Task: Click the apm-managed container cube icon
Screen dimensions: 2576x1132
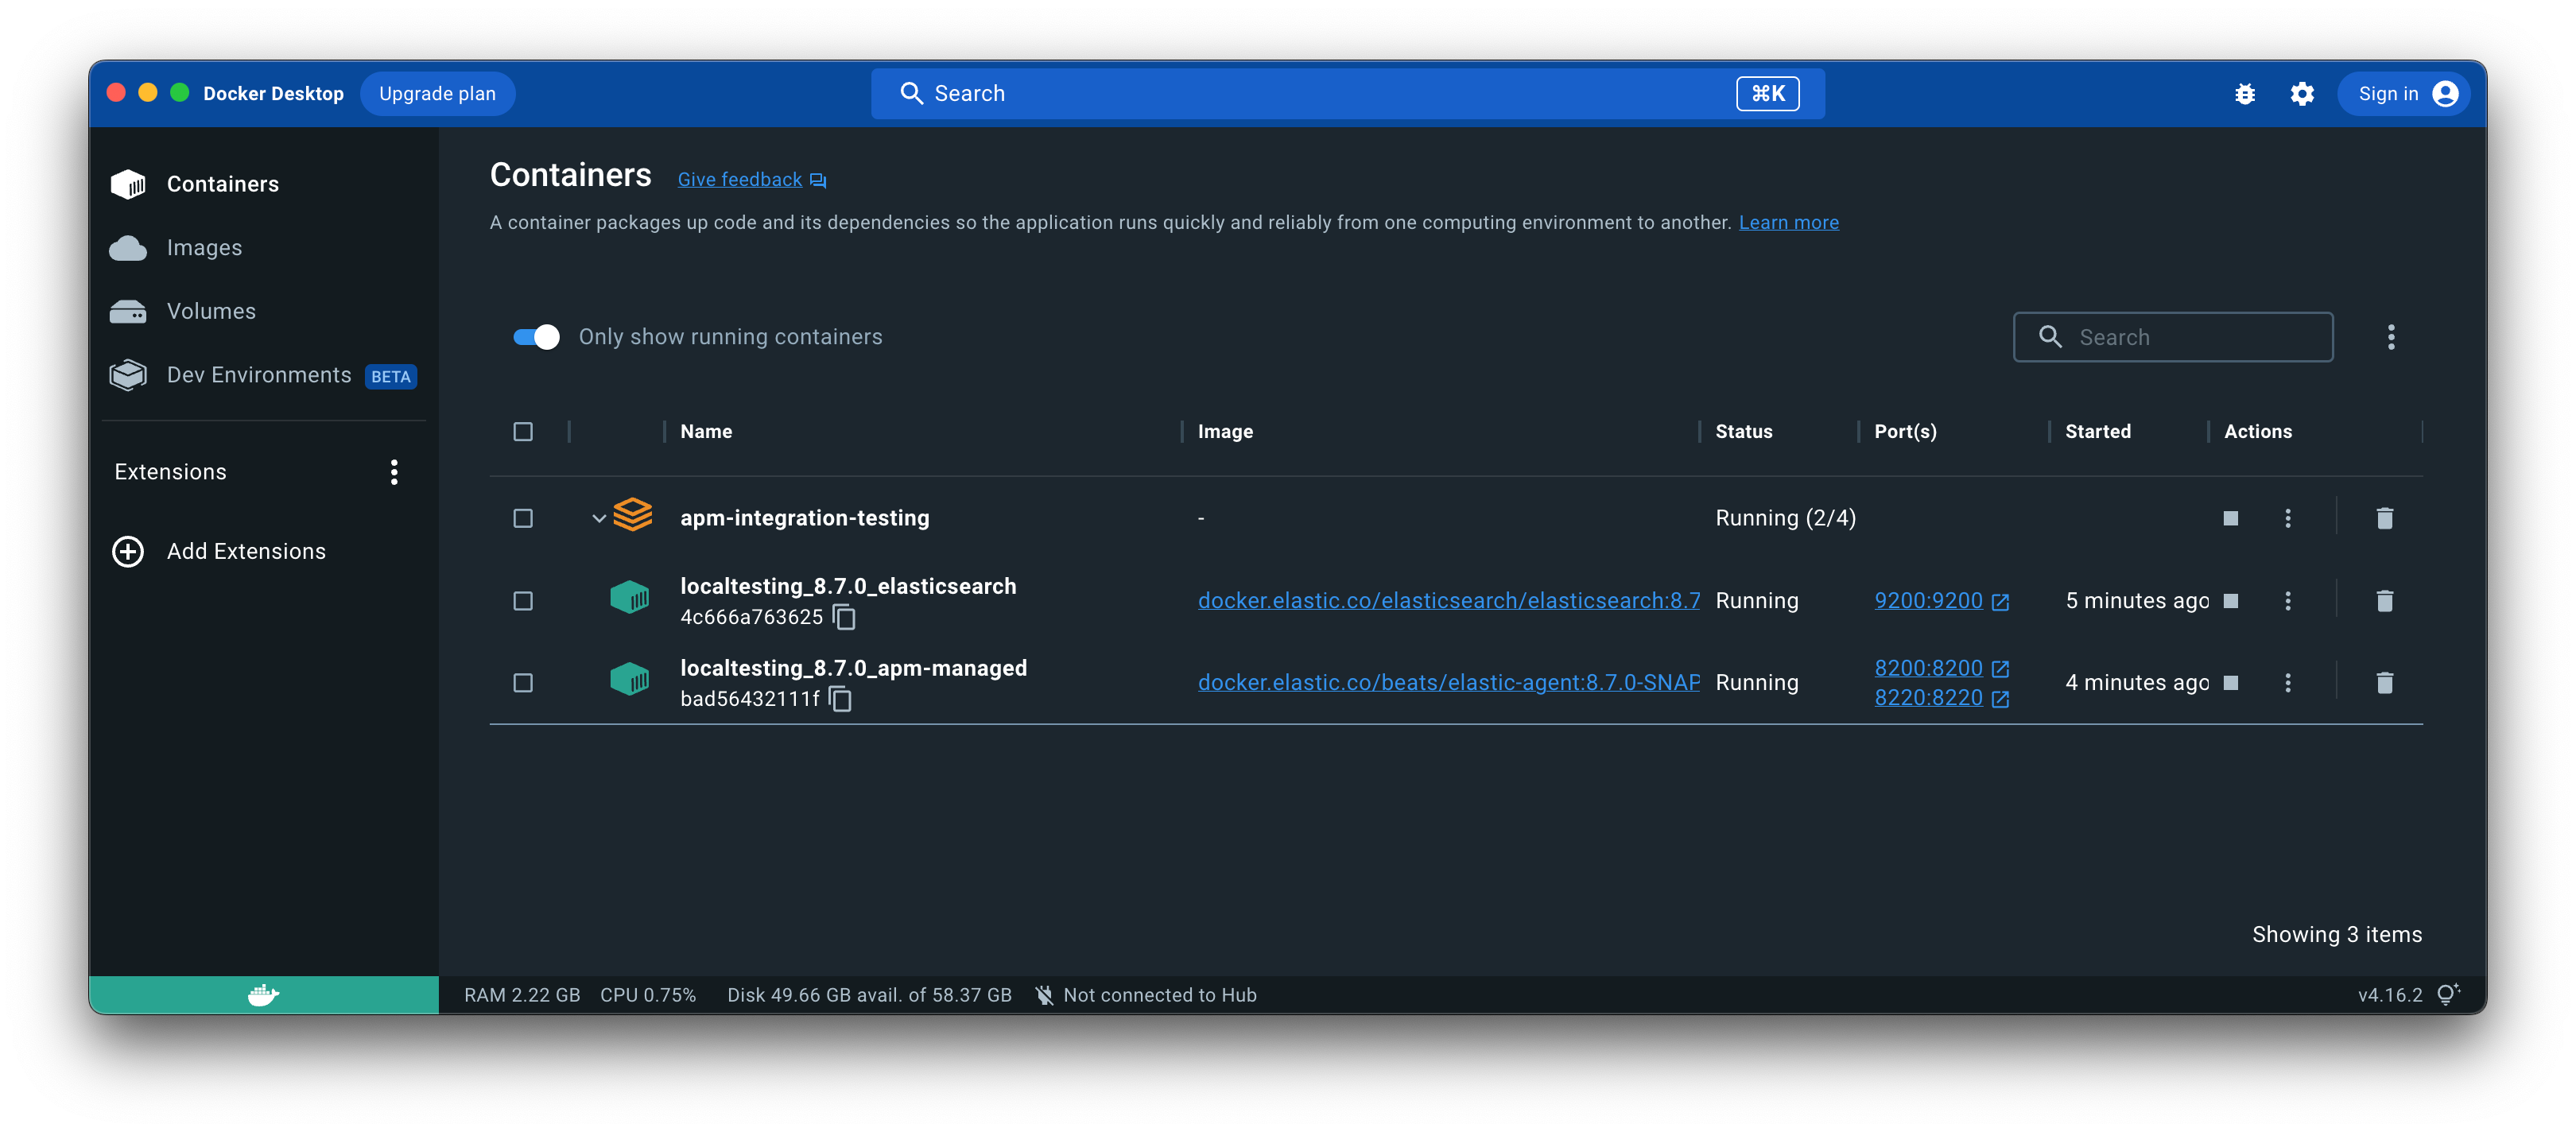Action: [x=630, y=680]
